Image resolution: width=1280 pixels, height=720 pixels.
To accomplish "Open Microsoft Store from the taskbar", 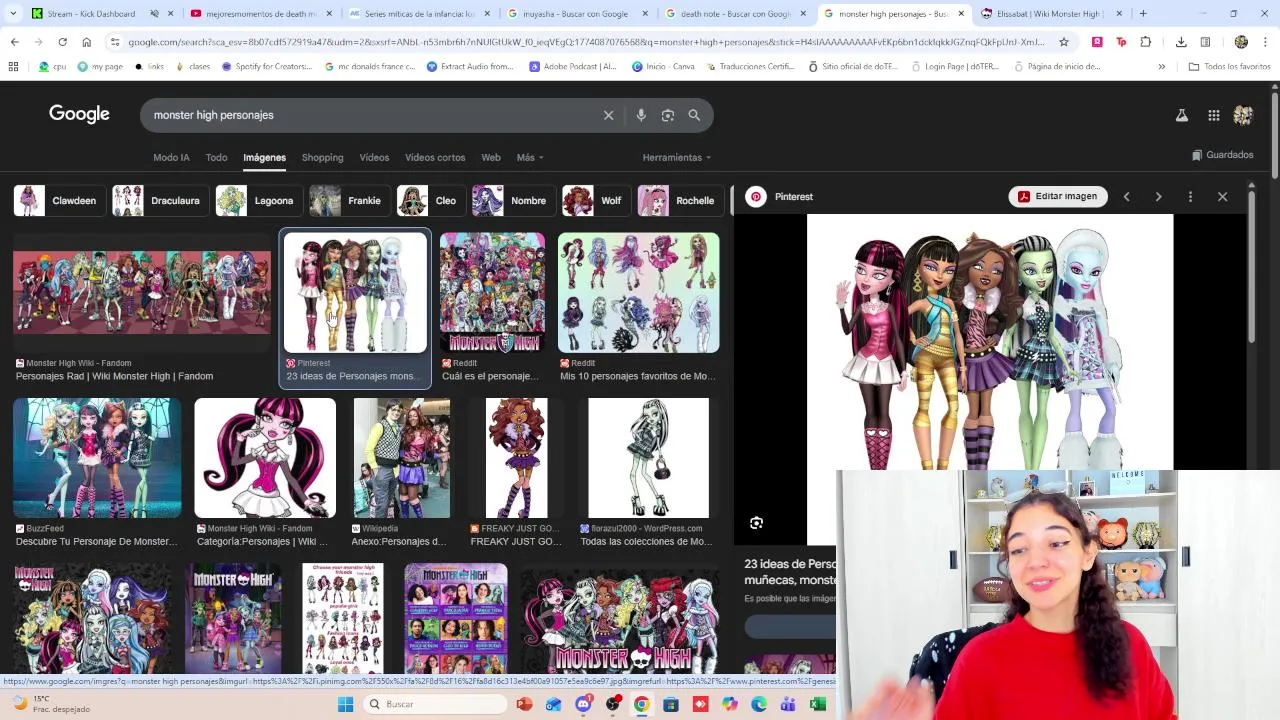I will click(671, 704).
